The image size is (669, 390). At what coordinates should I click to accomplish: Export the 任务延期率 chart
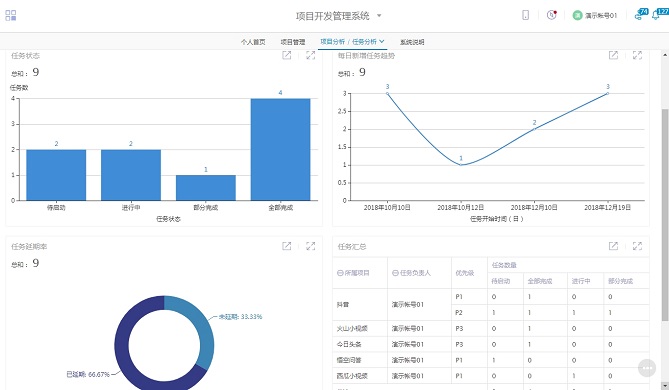tap(287, 246)
